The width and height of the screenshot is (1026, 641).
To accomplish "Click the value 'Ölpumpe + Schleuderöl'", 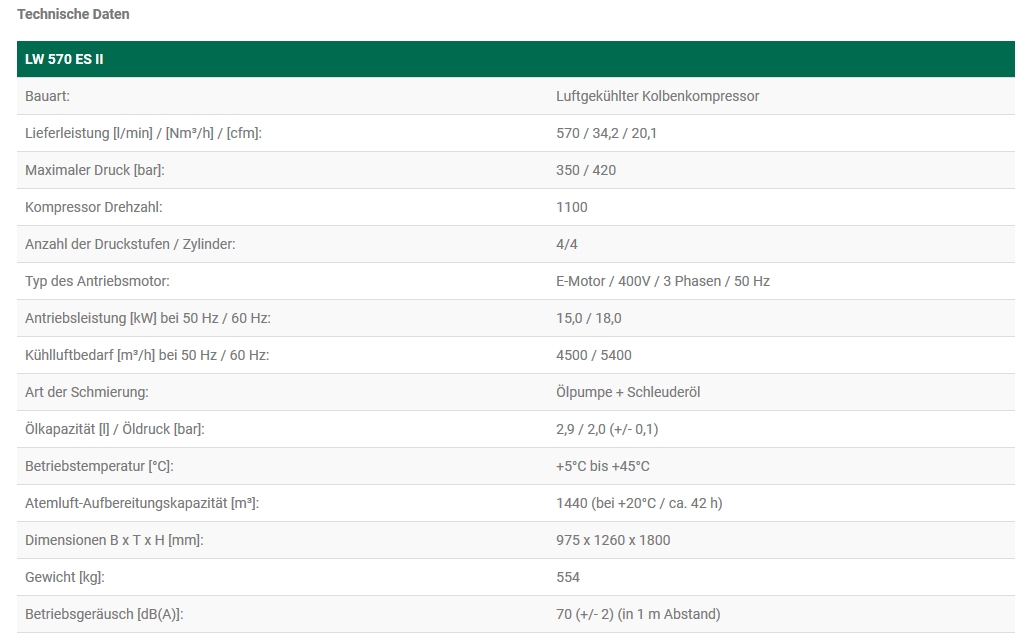I will pyautogui.click(x=628, y=392).
